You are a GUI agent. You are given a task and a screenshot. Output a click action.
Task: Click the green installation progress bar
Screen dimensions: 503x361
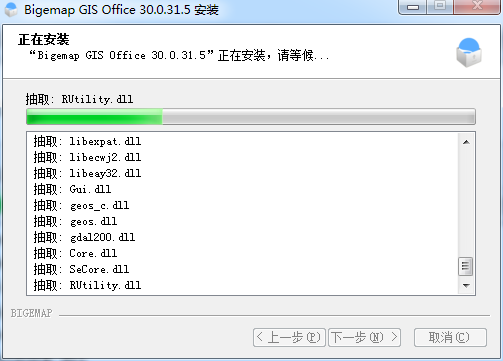(x=251, y=117)
